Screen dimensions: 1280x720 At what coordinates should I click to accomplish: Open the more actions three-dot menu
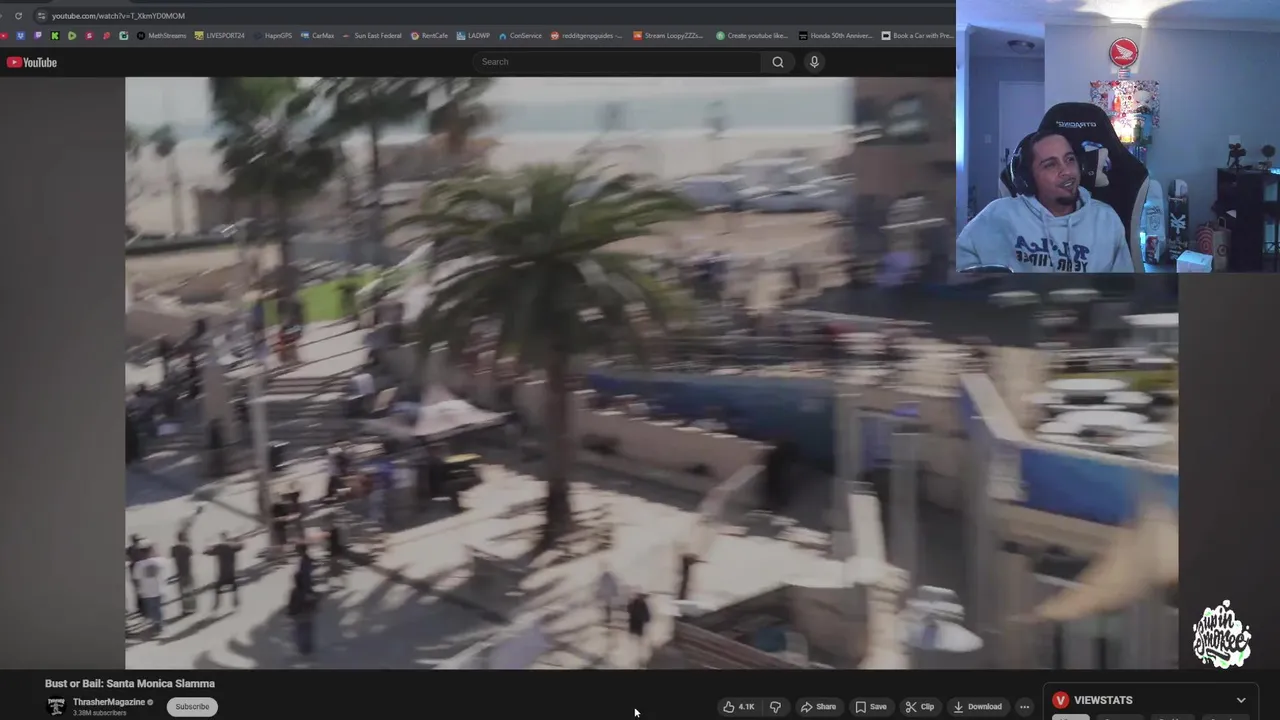1024,707
